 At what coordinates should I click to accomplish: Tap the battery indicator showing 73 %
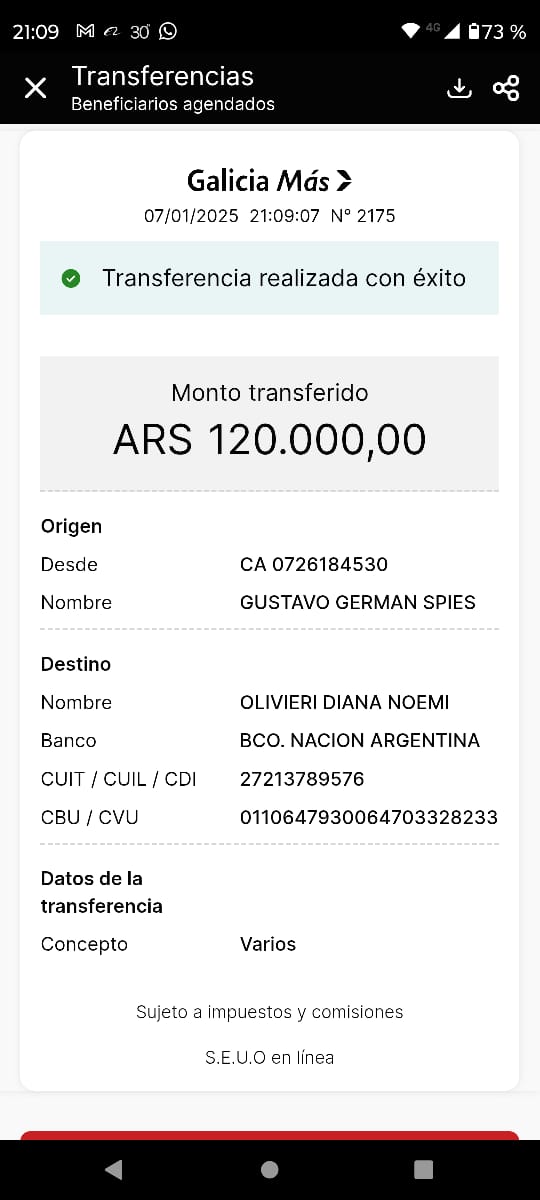coord(496,31)
